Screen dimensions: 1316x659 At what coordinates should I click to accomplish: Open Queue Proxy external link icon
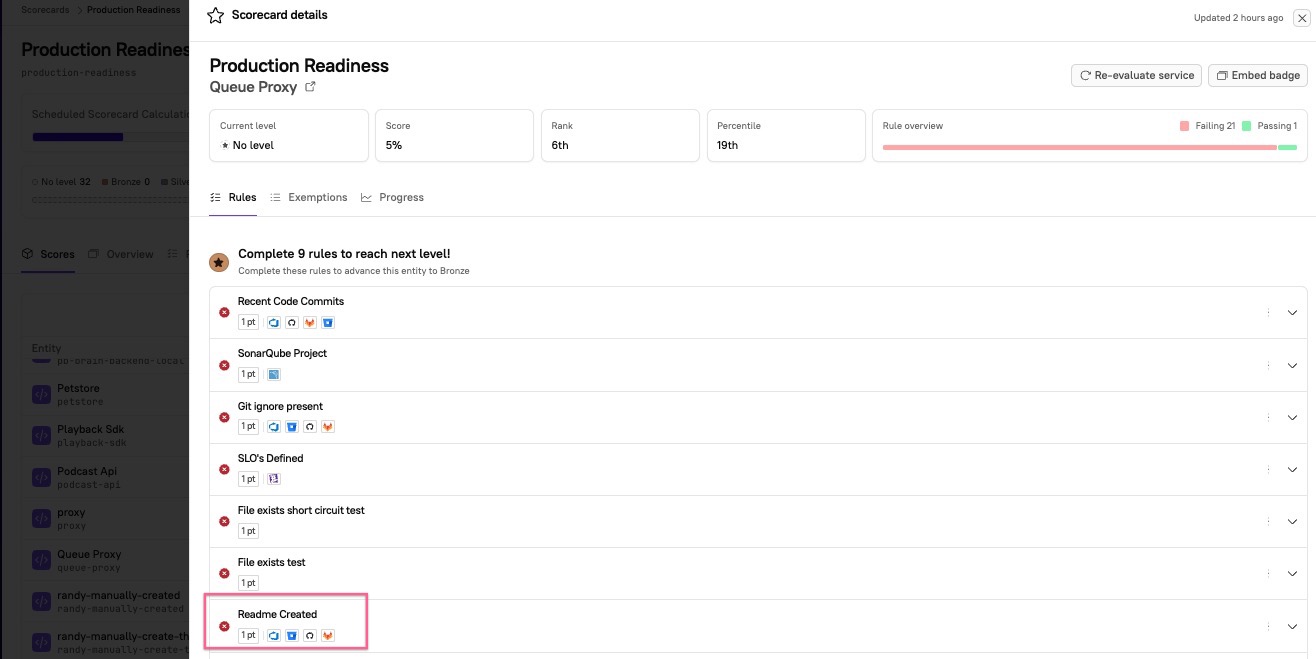(x=310, y=87)
